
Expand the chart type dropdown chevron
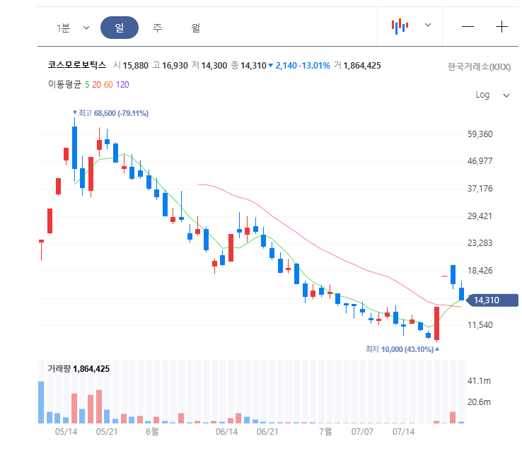click(x=428, y=25)
